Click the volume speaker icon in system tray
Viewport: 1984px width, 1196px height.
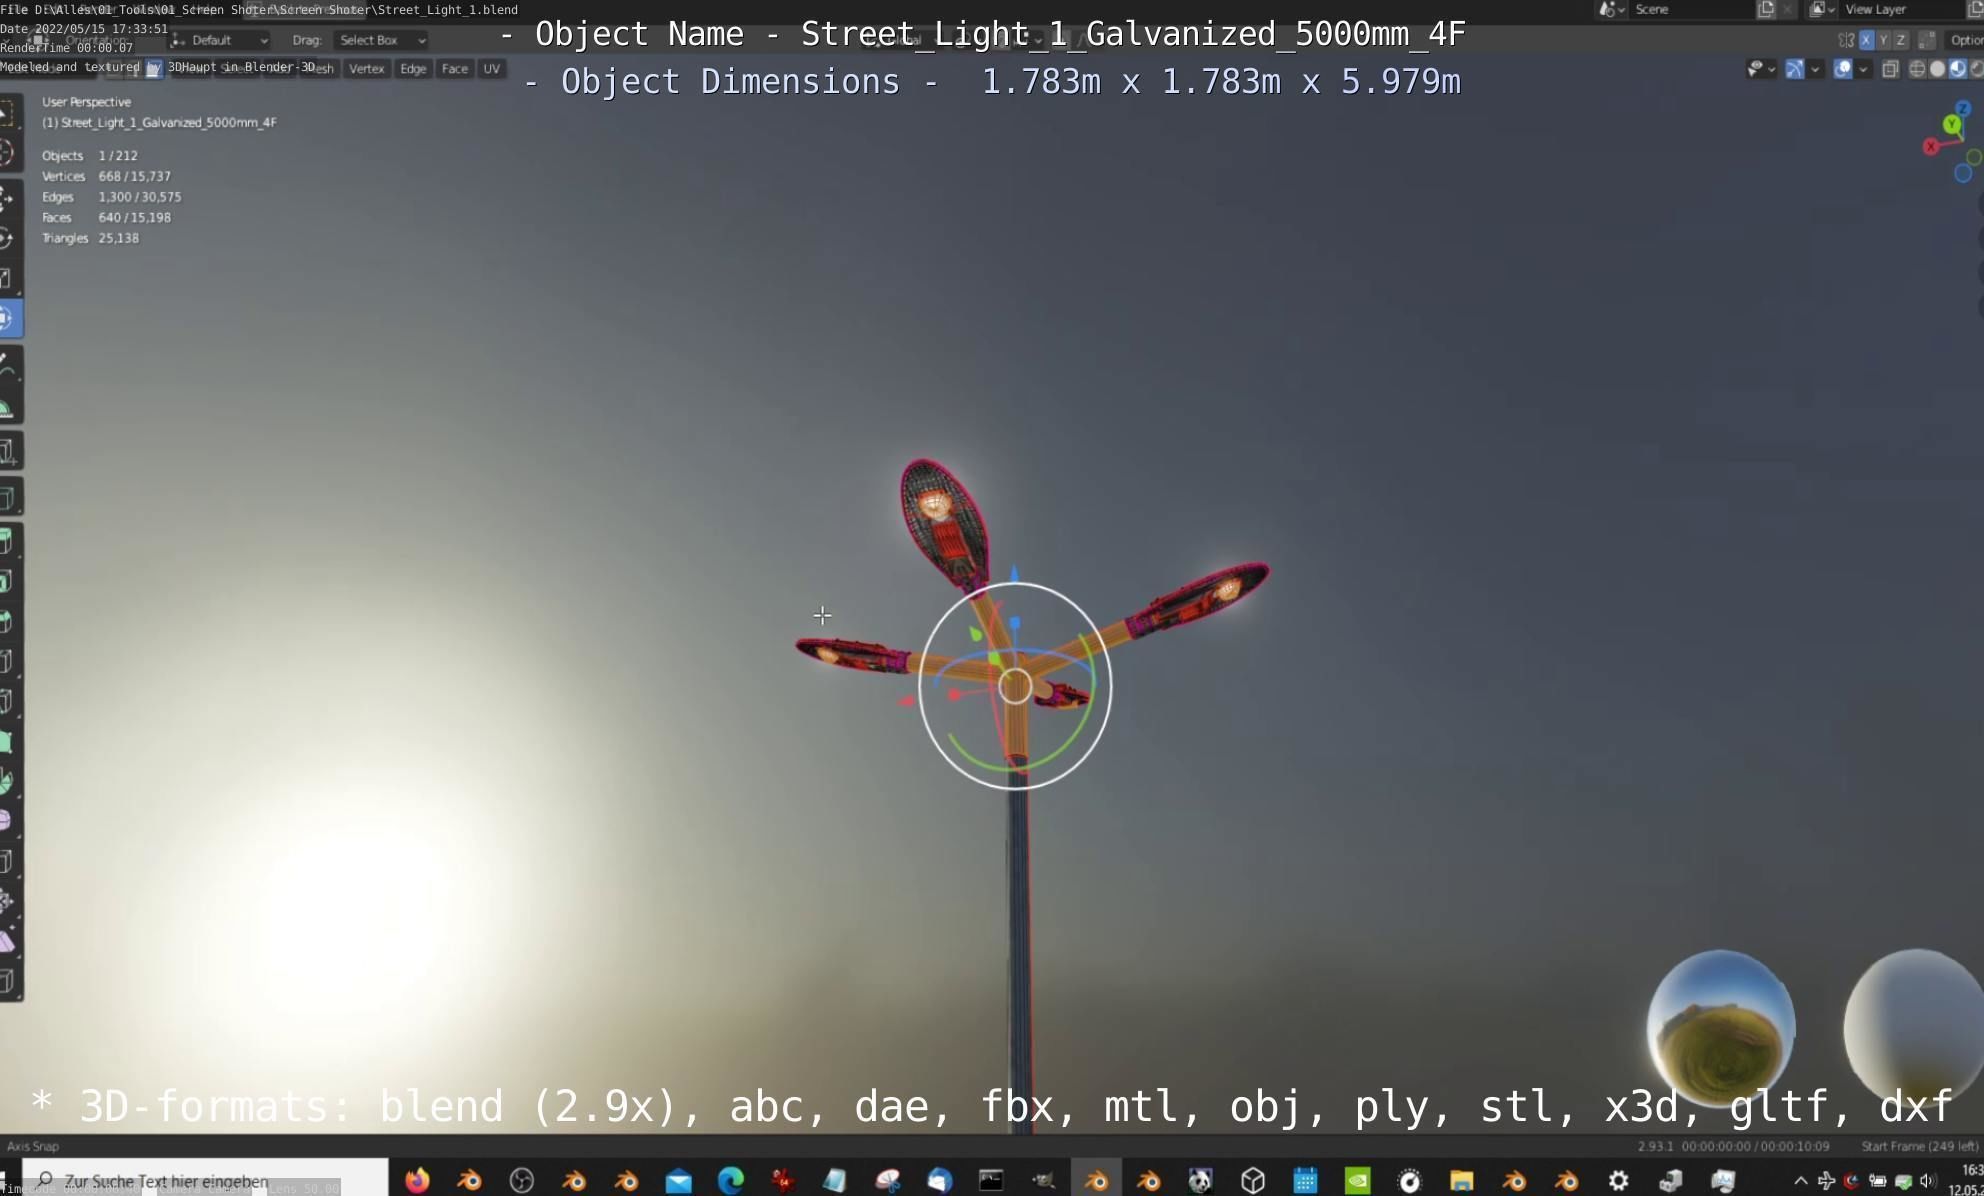[x=1927, y=1181]
